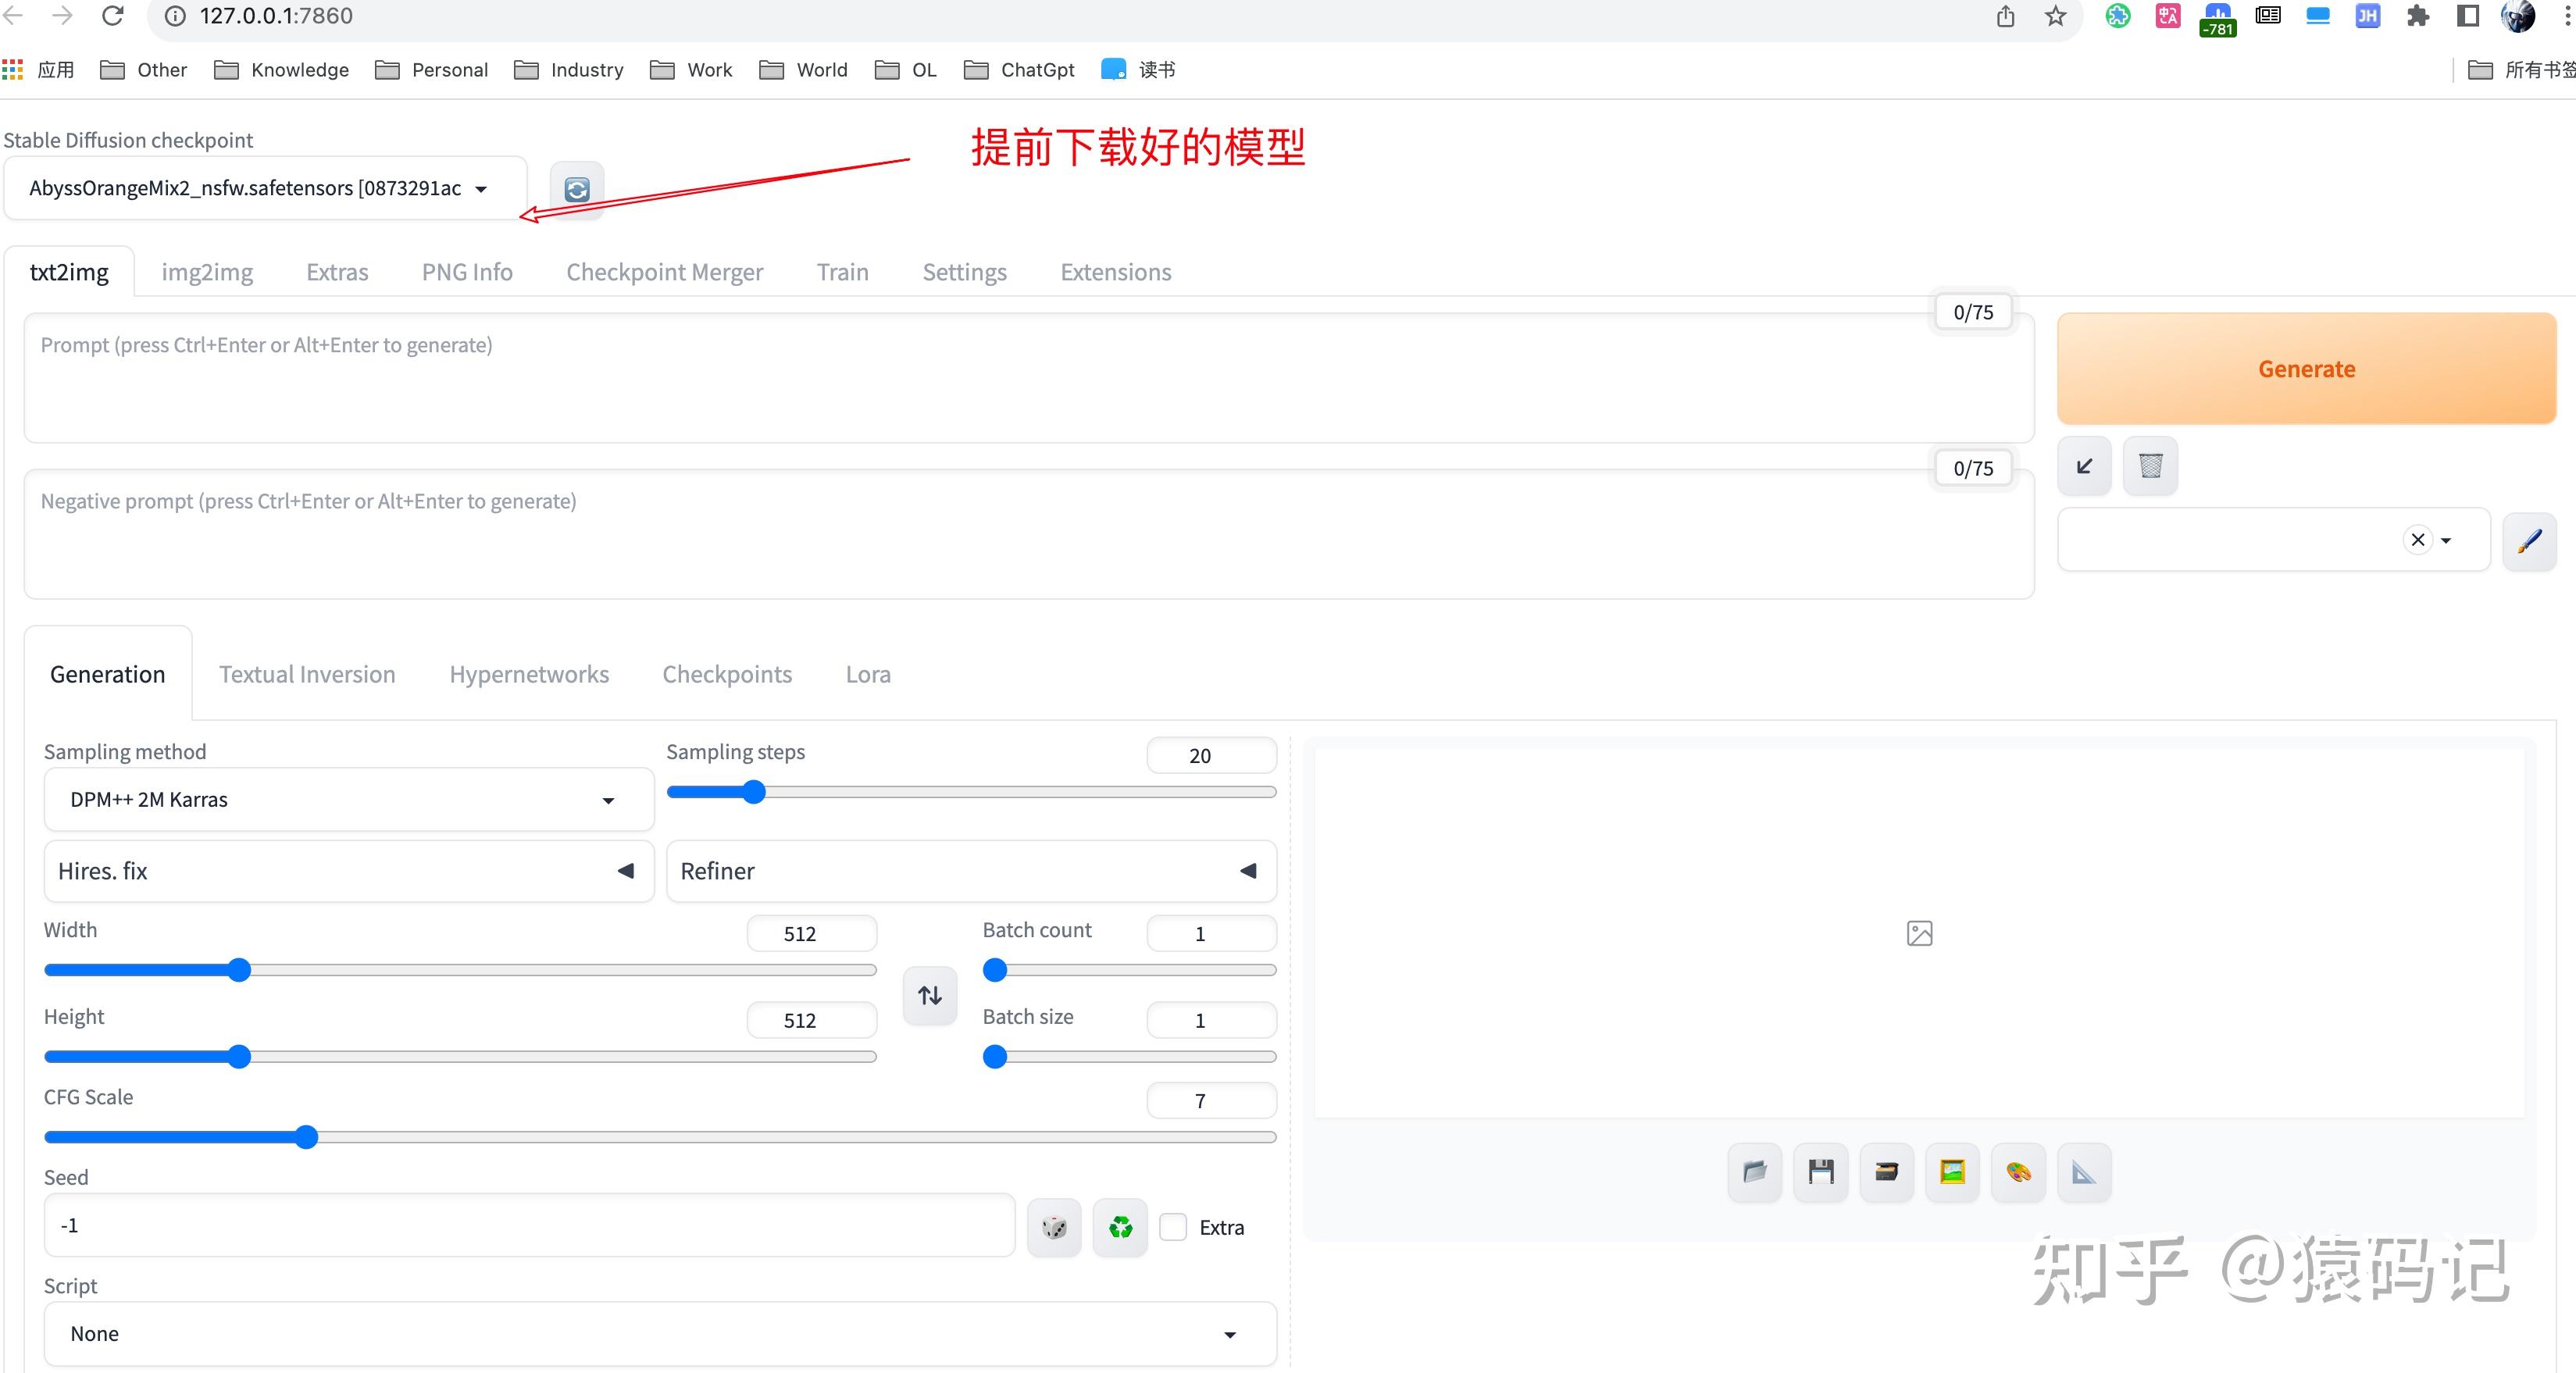Open the Sampling method dropdown

coord(349,799)
